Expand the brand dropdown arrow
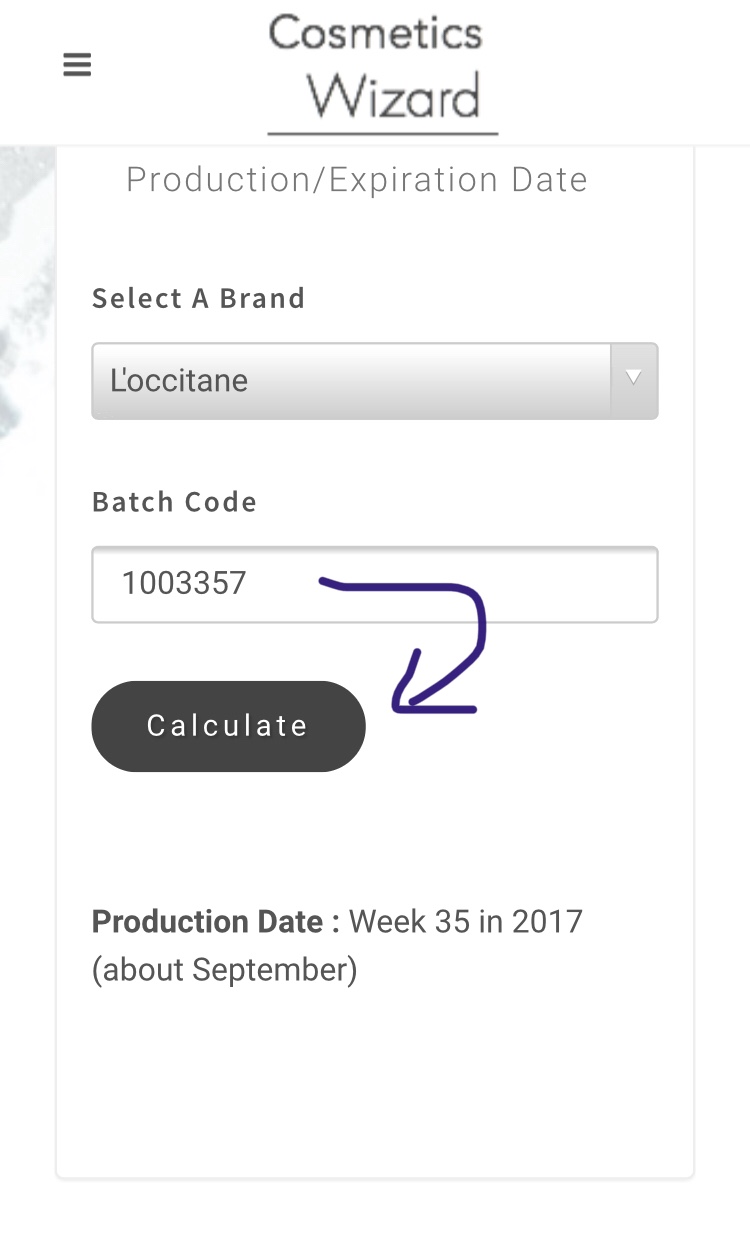 click(633, 380)
